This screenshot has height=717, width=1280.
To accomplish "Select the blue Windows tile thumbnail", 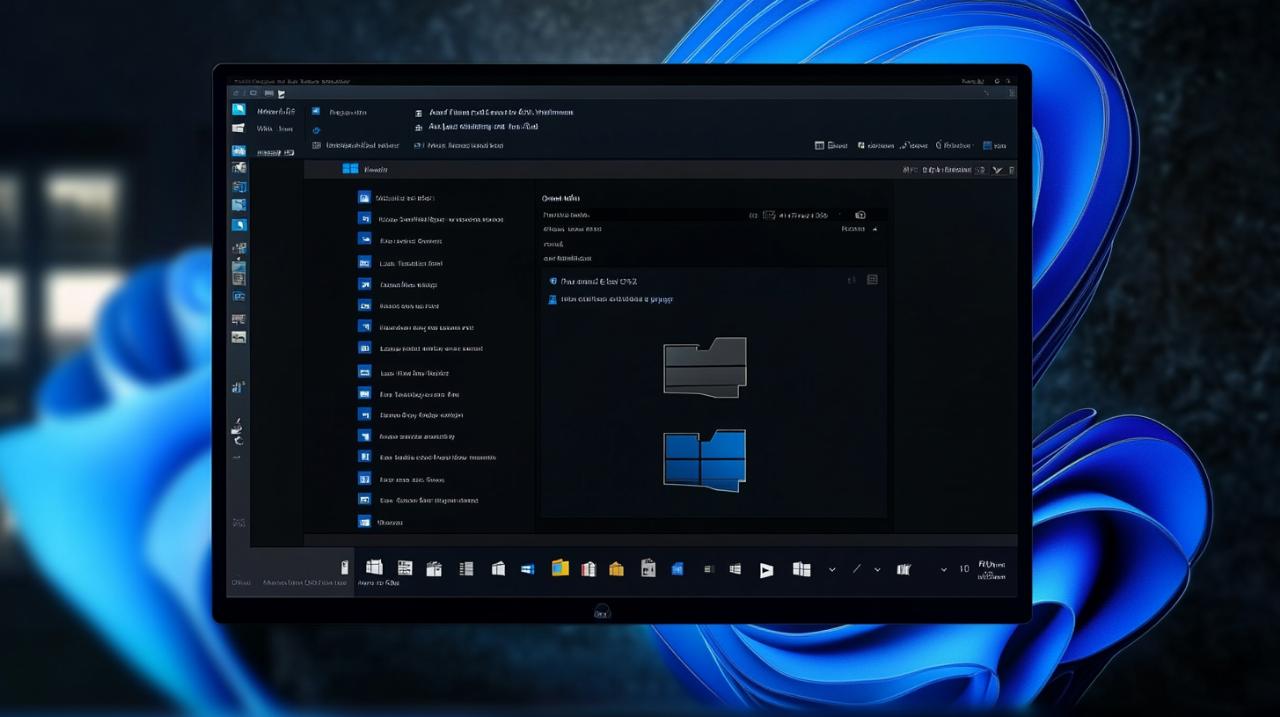I will (705, 460).
